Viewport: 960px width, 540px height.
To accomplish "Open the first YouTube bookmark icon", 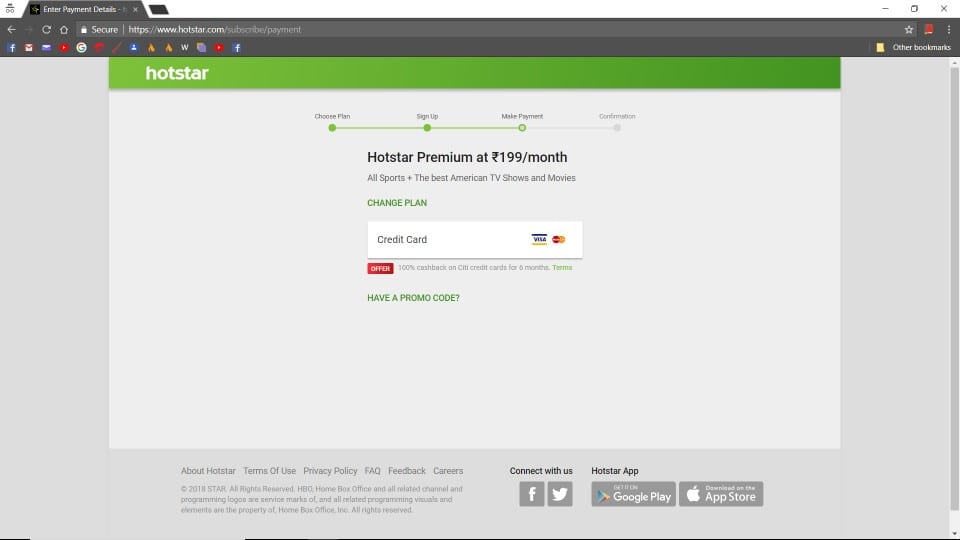I will 64,47.
